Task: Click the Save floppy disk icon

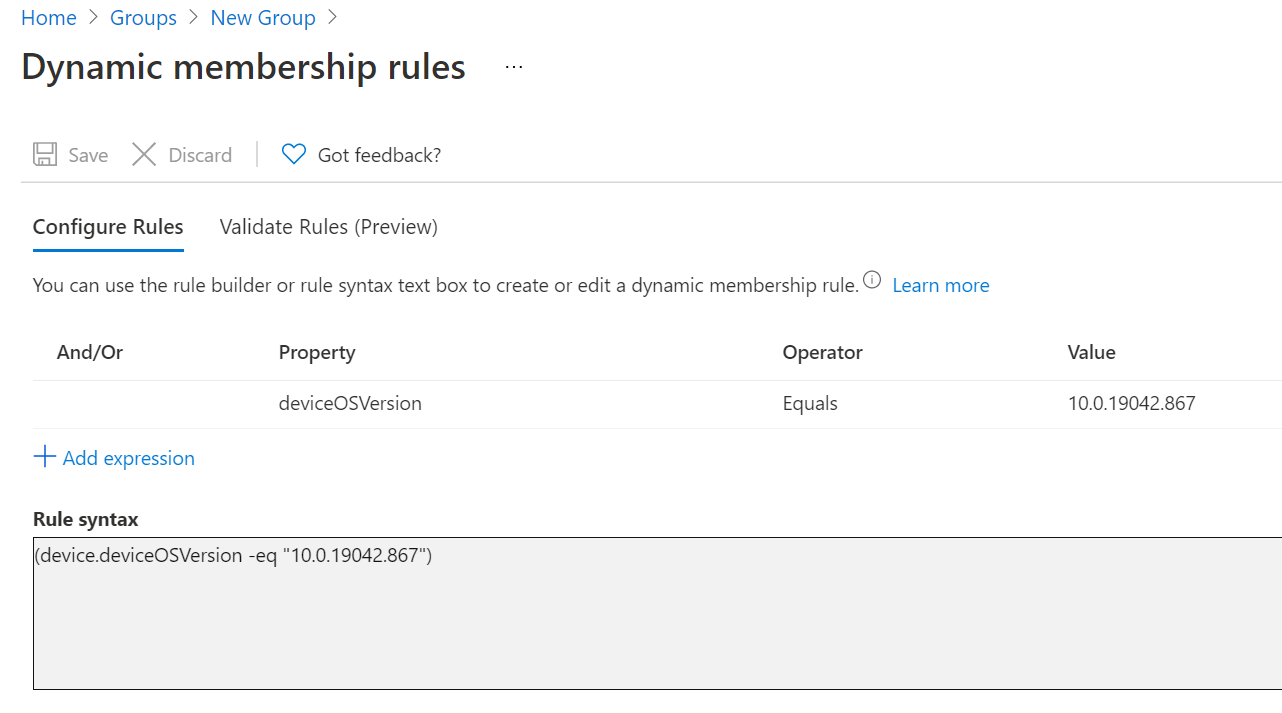Action: 45,154
